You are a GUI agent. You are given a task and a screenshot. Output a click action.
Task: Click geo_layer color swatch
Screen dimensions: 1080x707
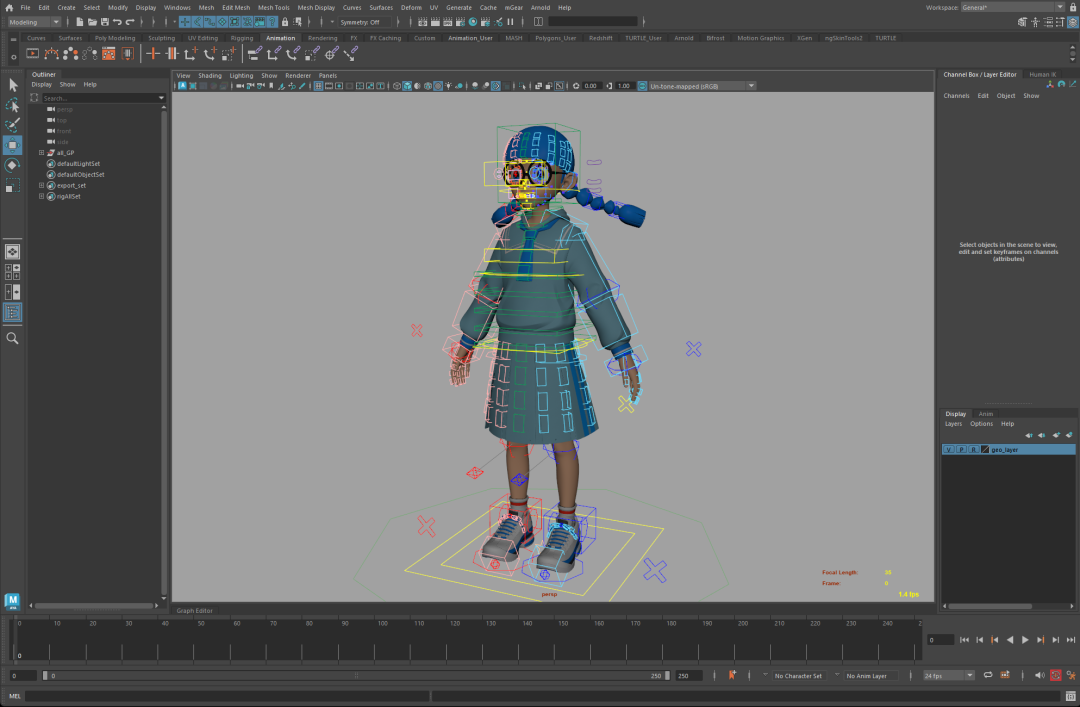click(x=985, y=450)
